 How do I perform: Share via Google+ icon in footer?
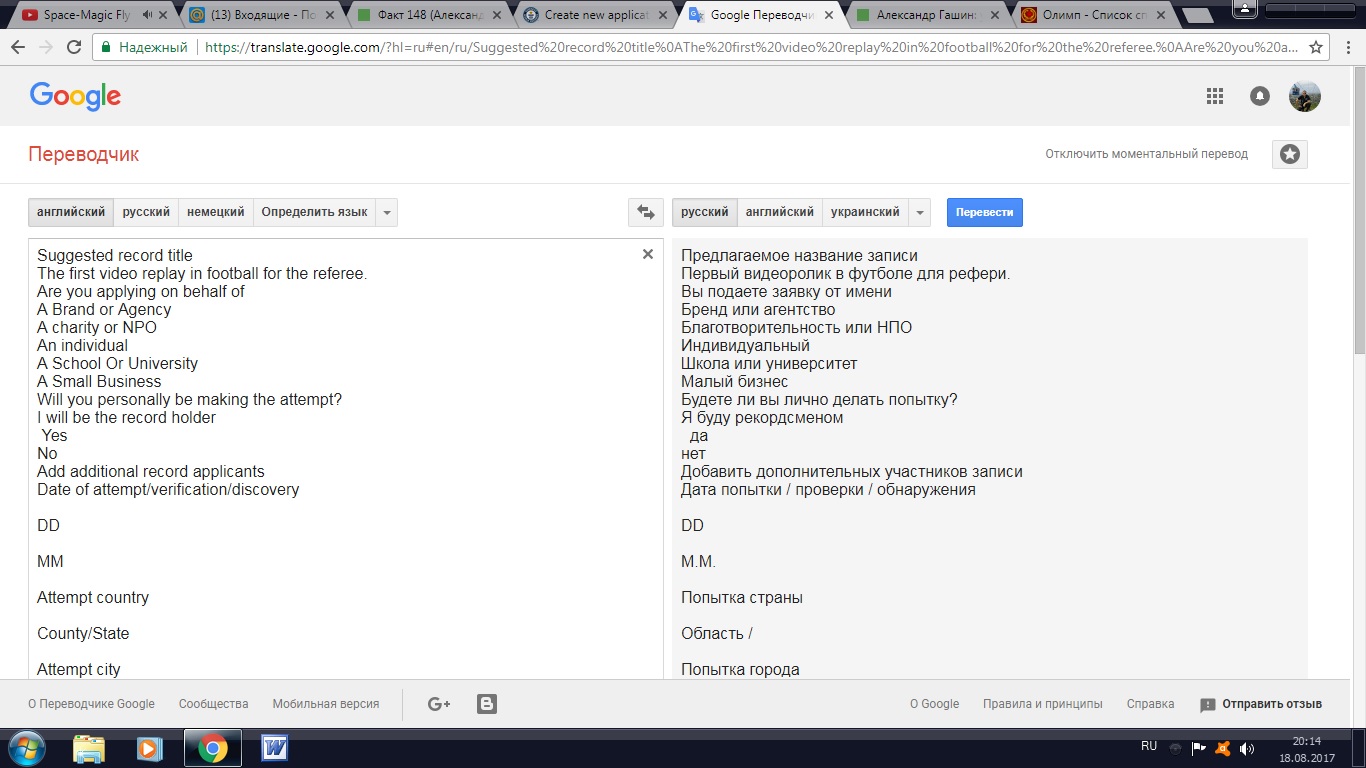pyautogui.click(x=439, y=704)
